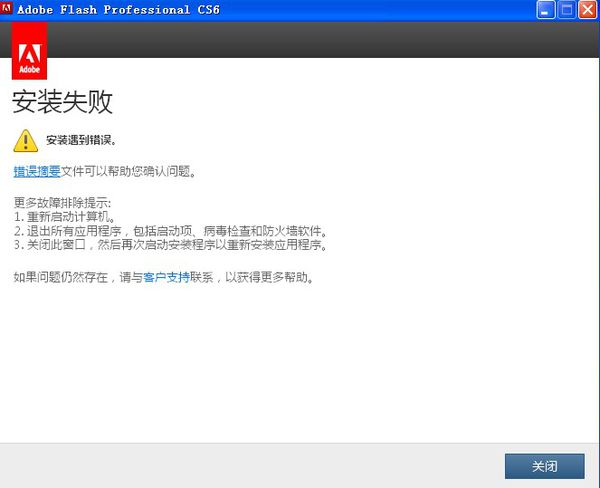Click the yellow warning triangle icon

26,141
